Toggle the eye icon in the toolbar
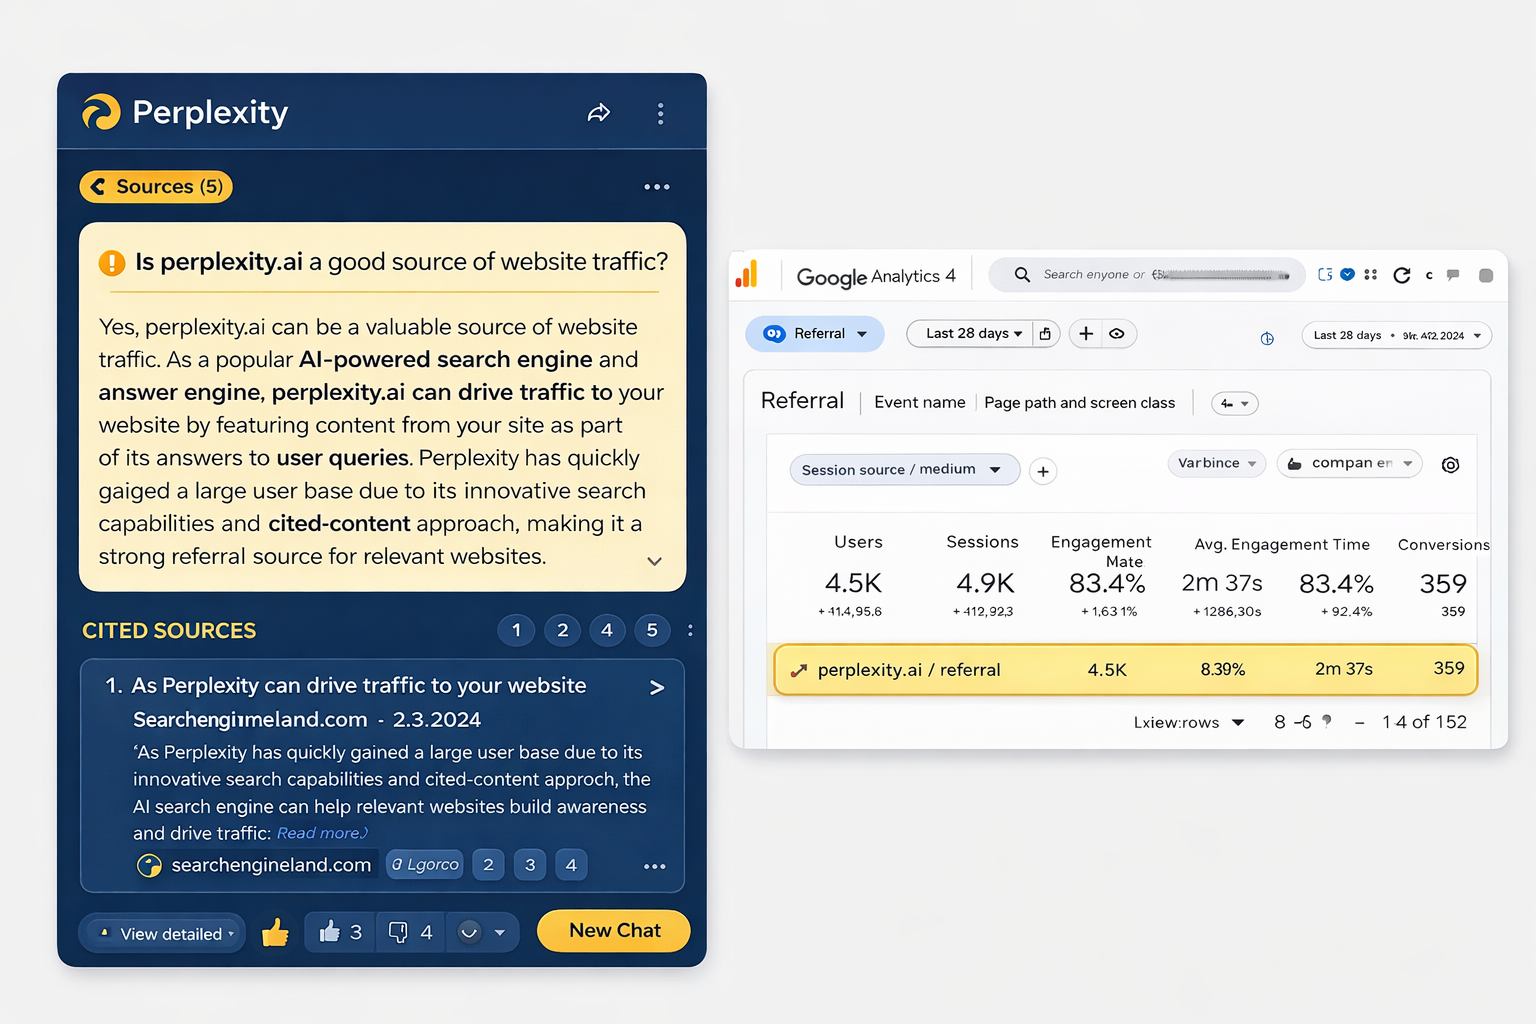Screen dimensions: 1536x1024 pos(1117,334)
